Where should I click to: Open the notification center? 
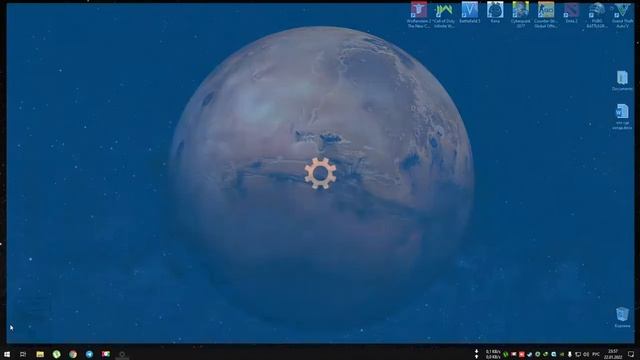(631, 354)
